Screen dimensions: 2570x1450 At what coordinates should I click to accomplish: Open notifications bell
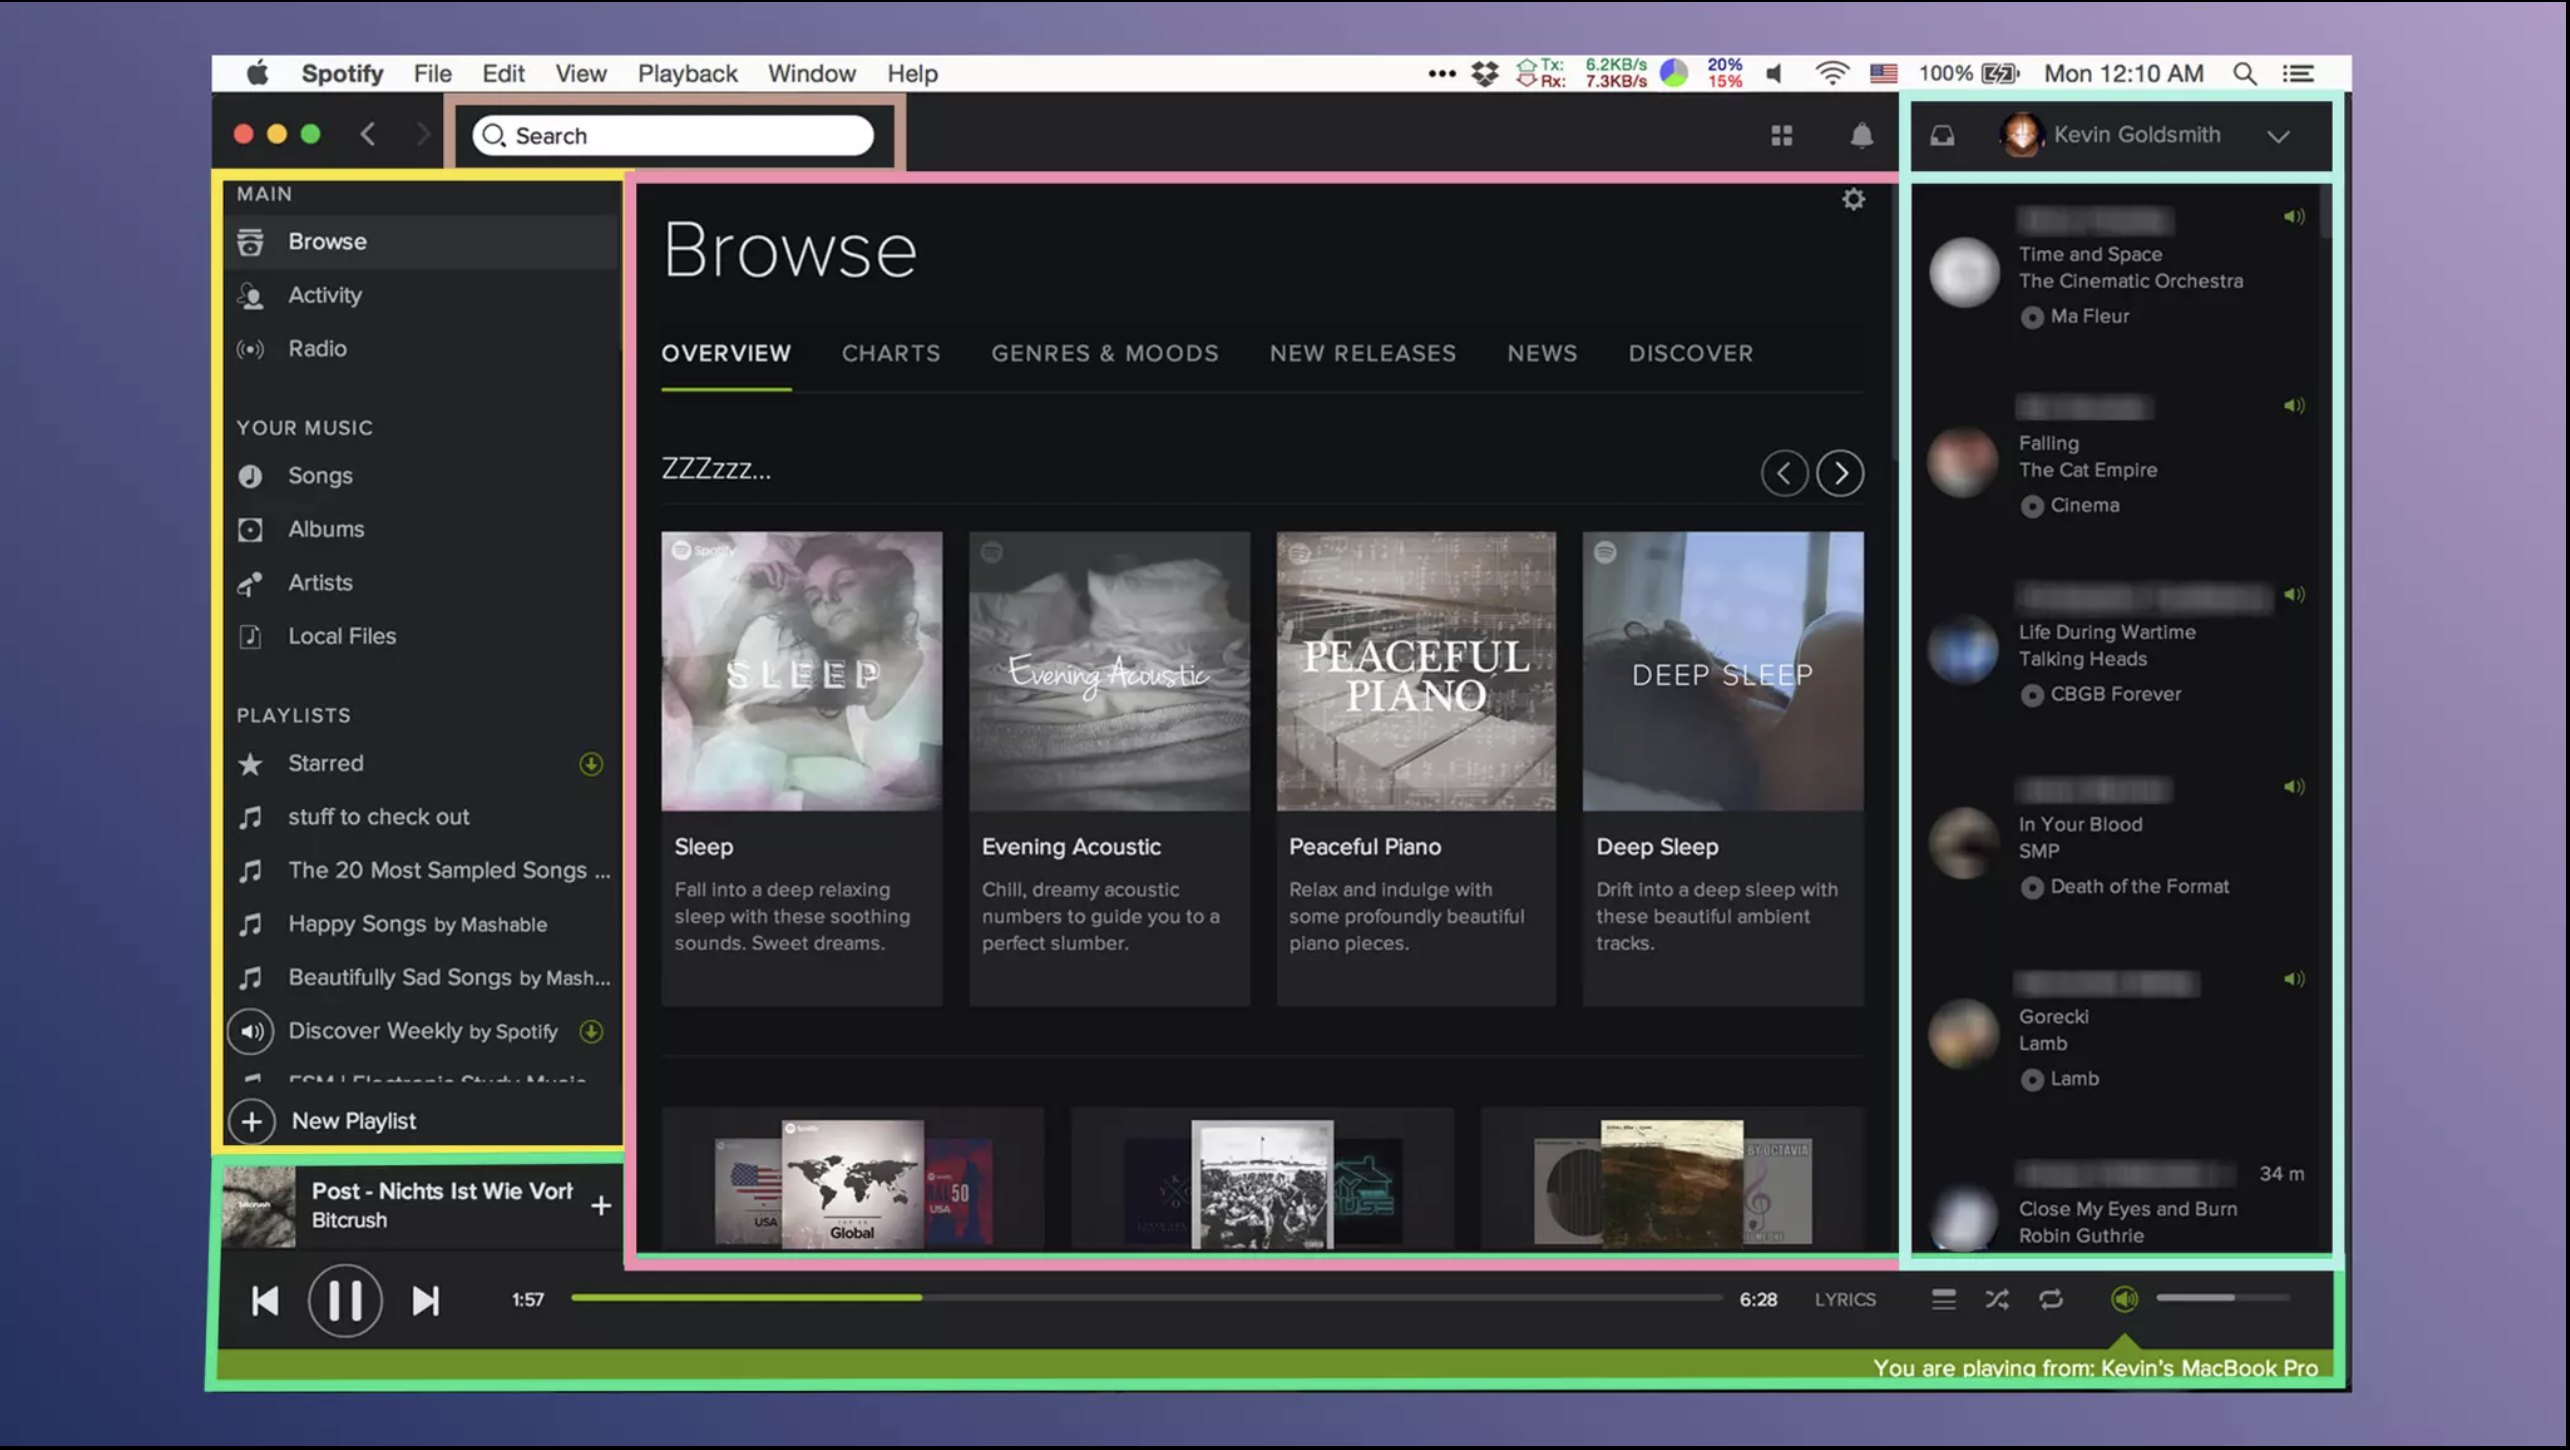1861,135
